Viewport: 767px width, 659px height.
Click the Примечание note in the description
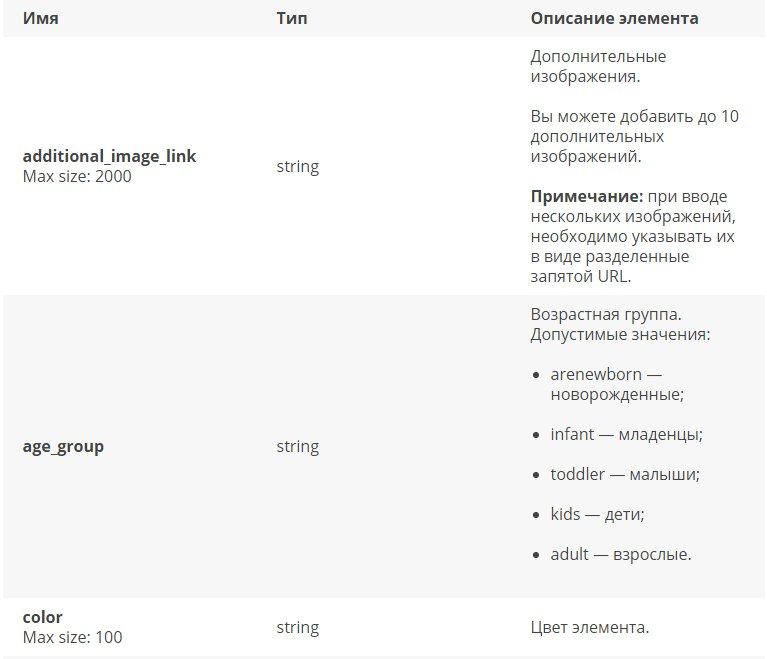point(633,236)
